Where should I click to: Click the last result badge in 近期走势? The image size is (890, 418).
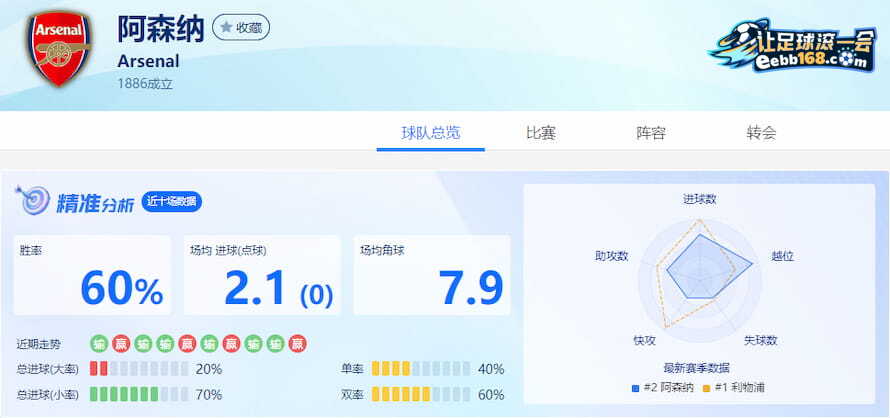(x=297, y=344)
